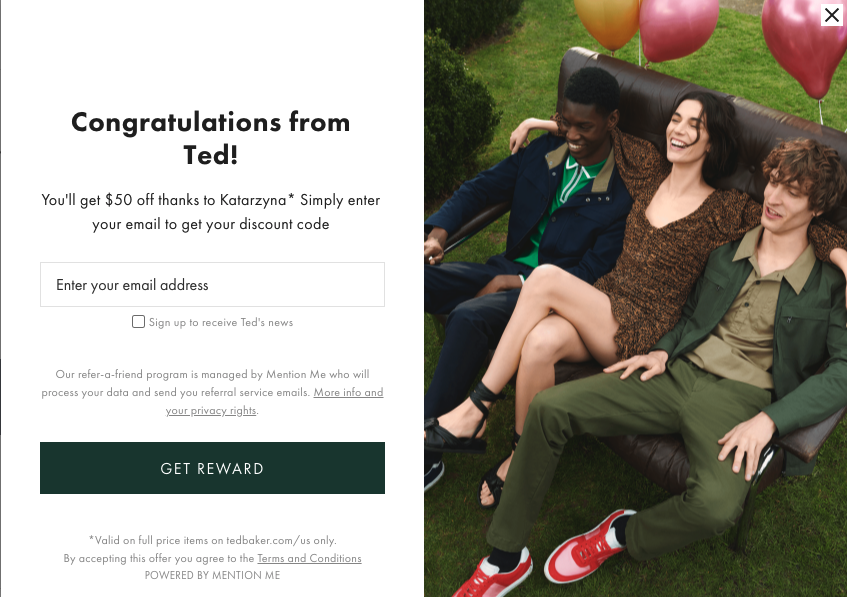Image resolution: width=847 pixels, height=597 pixels.
Task: Tick the Sign up to receive Ted's news checkbox
Action: 138,322
